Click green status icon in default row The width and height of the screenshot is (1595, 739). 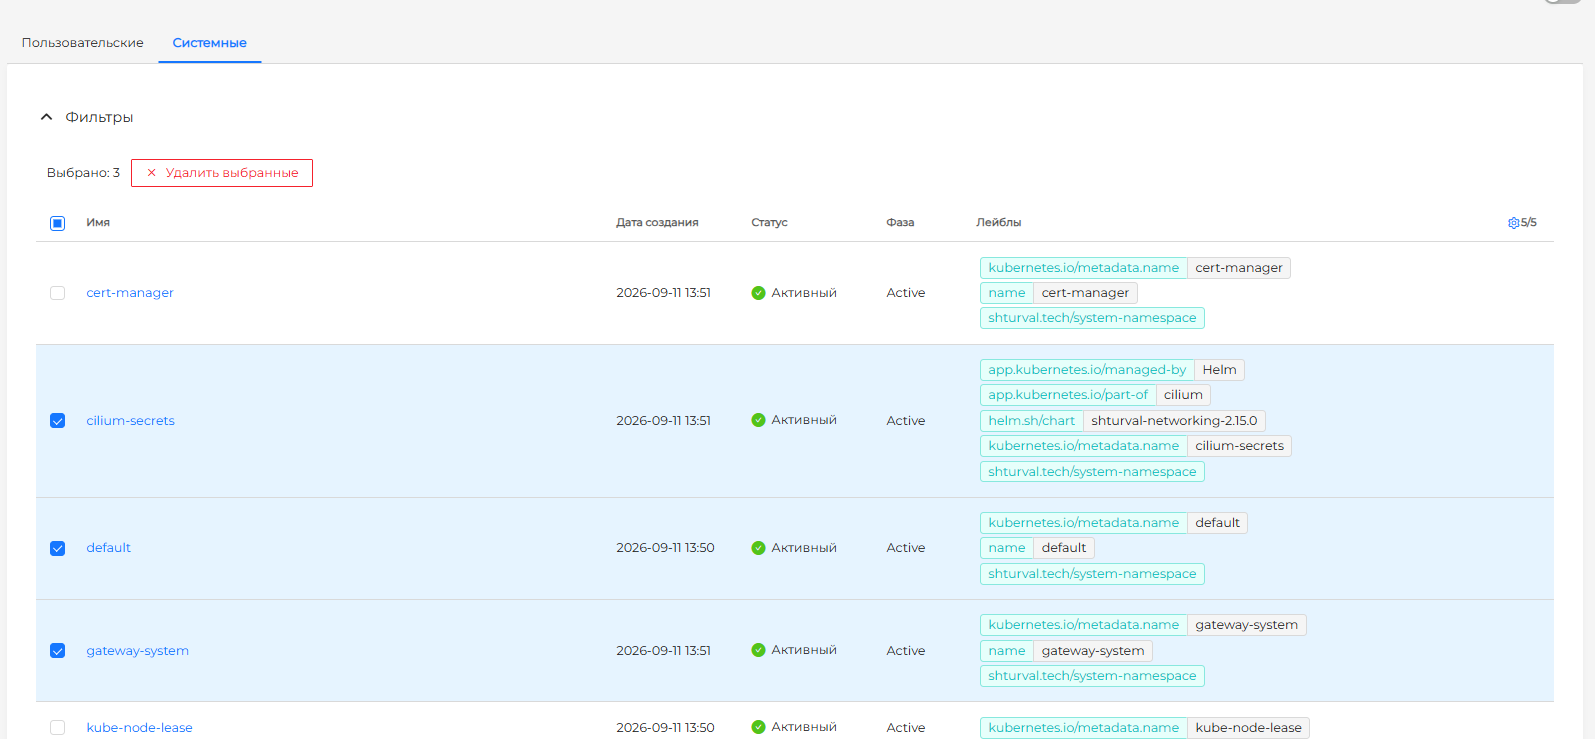click(x=758, y=548)
